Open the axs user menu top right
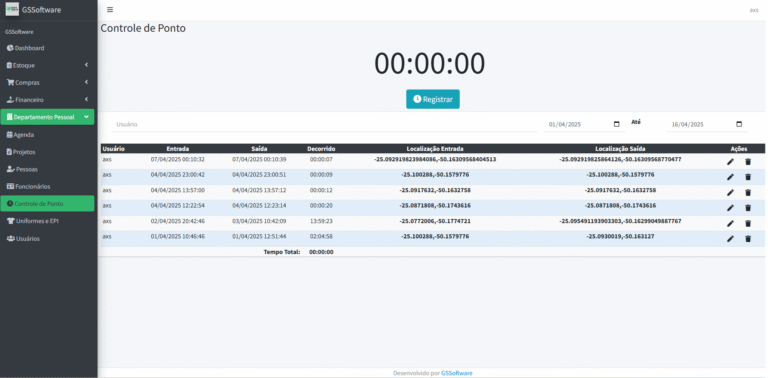The width and height of the screenshot is (768, 378). click(x=753, y=10)
